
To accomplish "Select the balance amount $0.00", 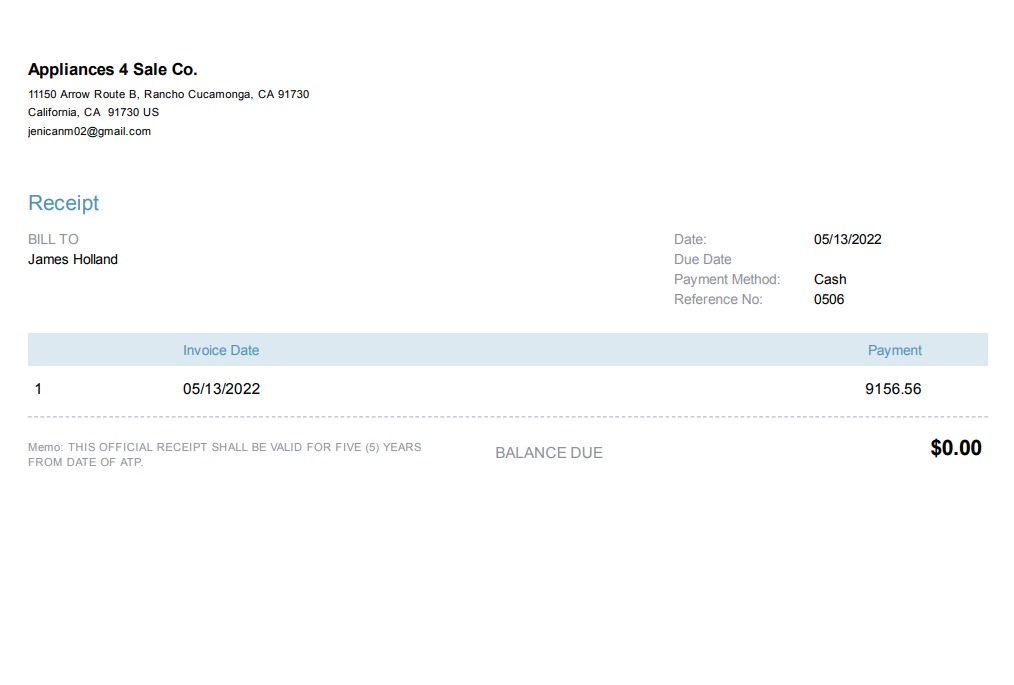I will pos(956,448).
